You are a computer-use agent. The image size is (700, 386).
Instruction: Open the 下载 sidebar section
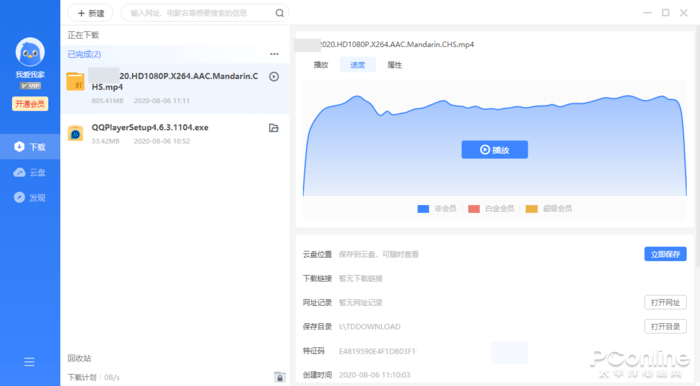tap(30, 147)
